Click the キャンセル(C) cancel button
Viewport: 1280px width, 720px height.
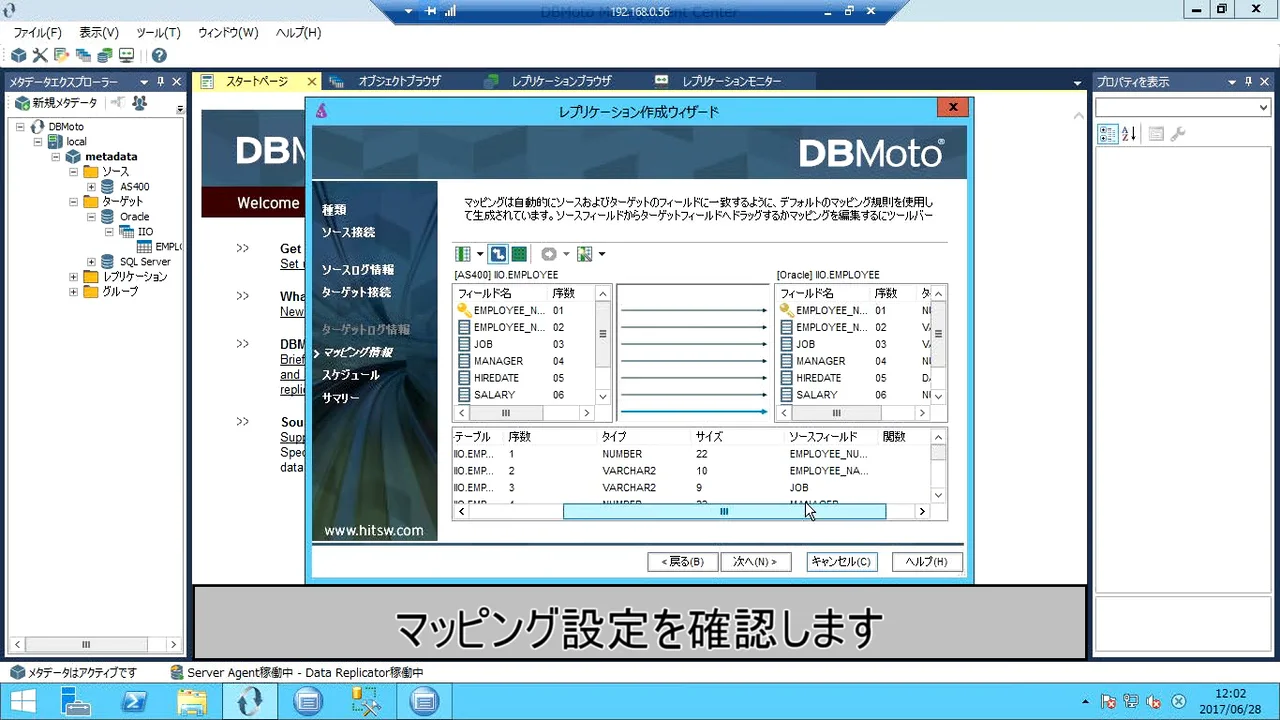[841, 562]
